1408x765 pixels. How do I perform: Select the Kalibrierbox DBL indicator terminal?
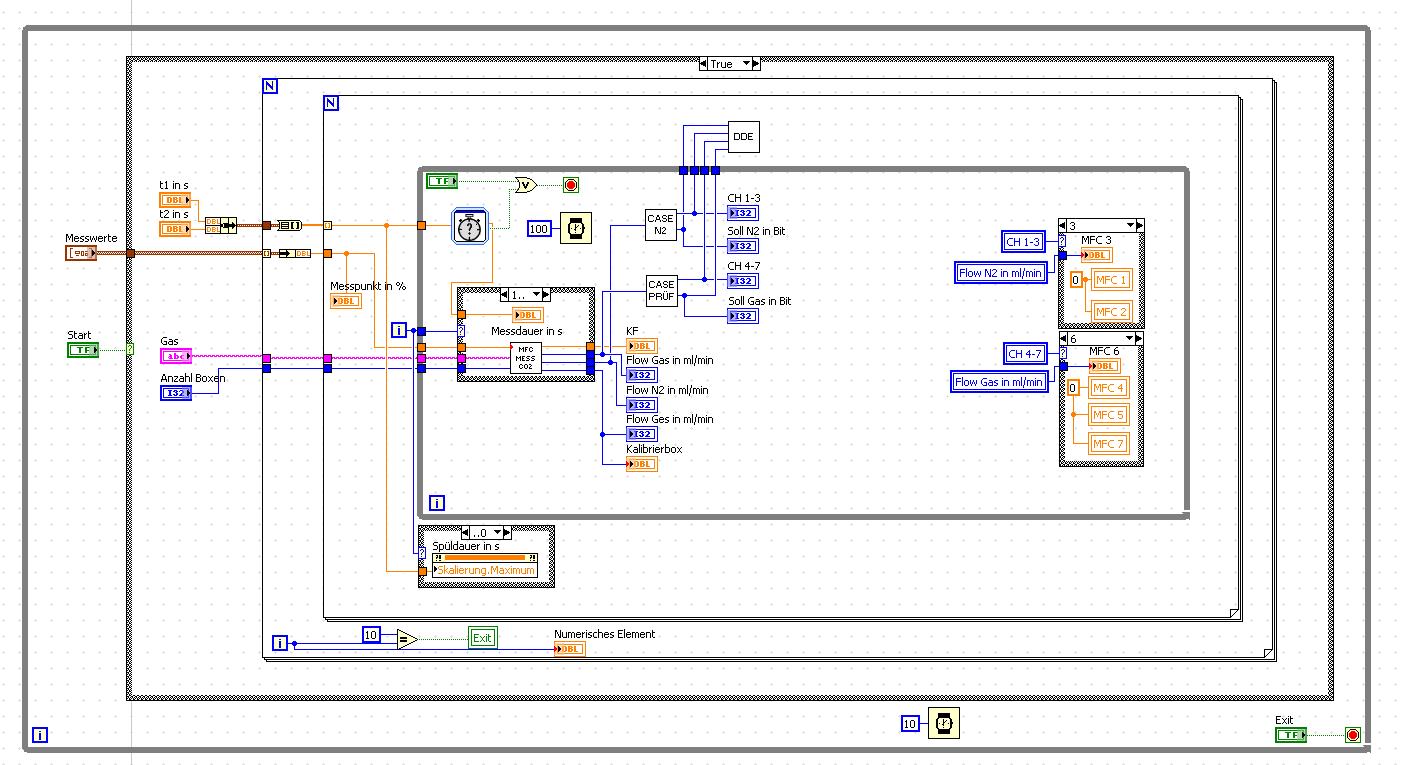[x=642, y=463]
